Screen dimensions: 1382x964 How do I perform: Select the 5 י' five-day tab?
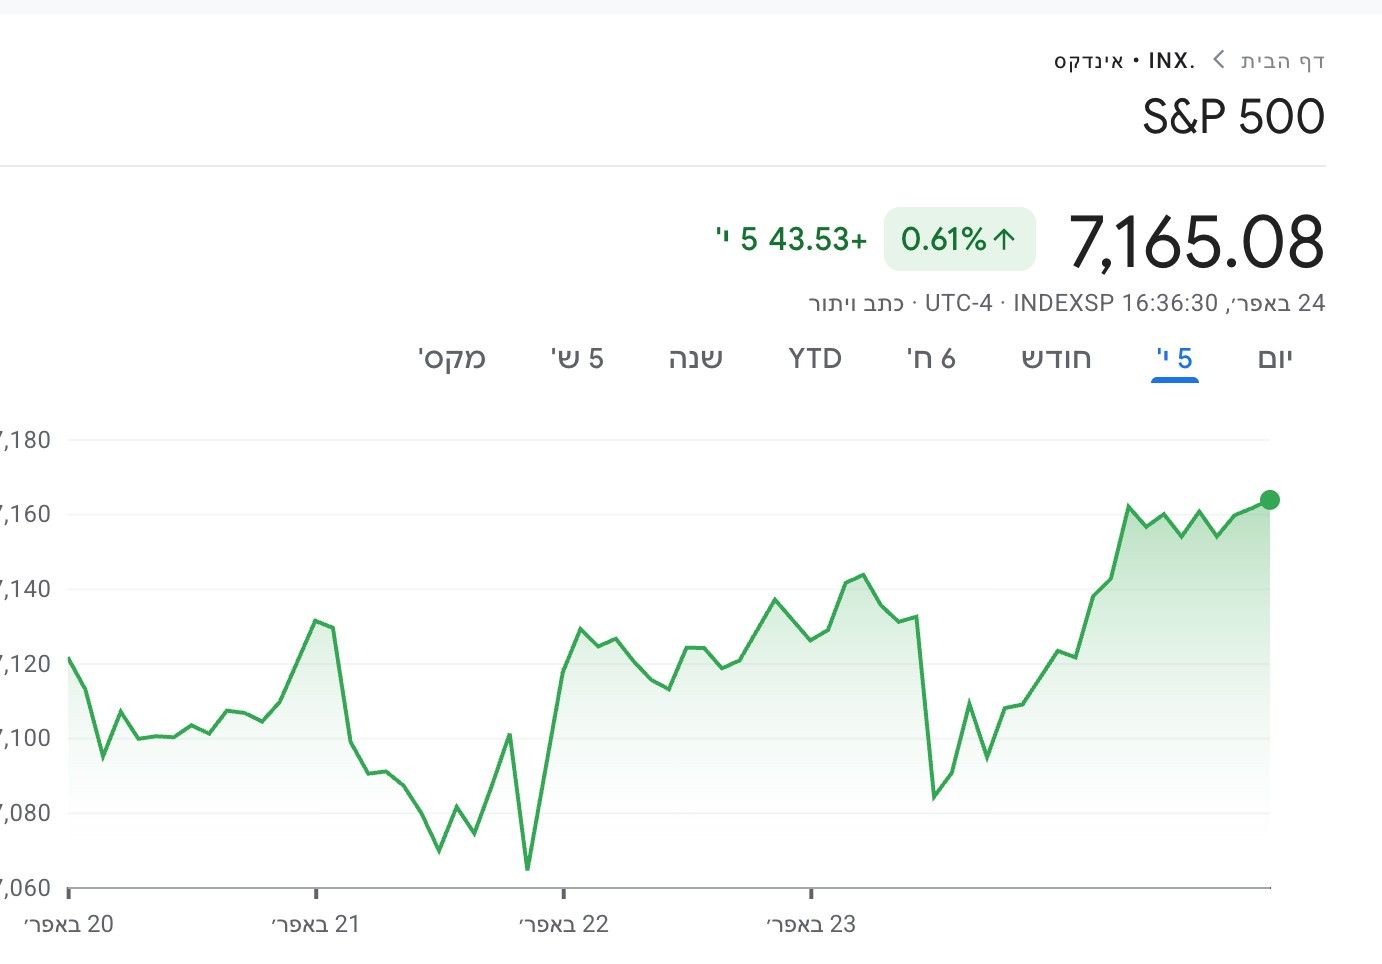pos(1175,358)
